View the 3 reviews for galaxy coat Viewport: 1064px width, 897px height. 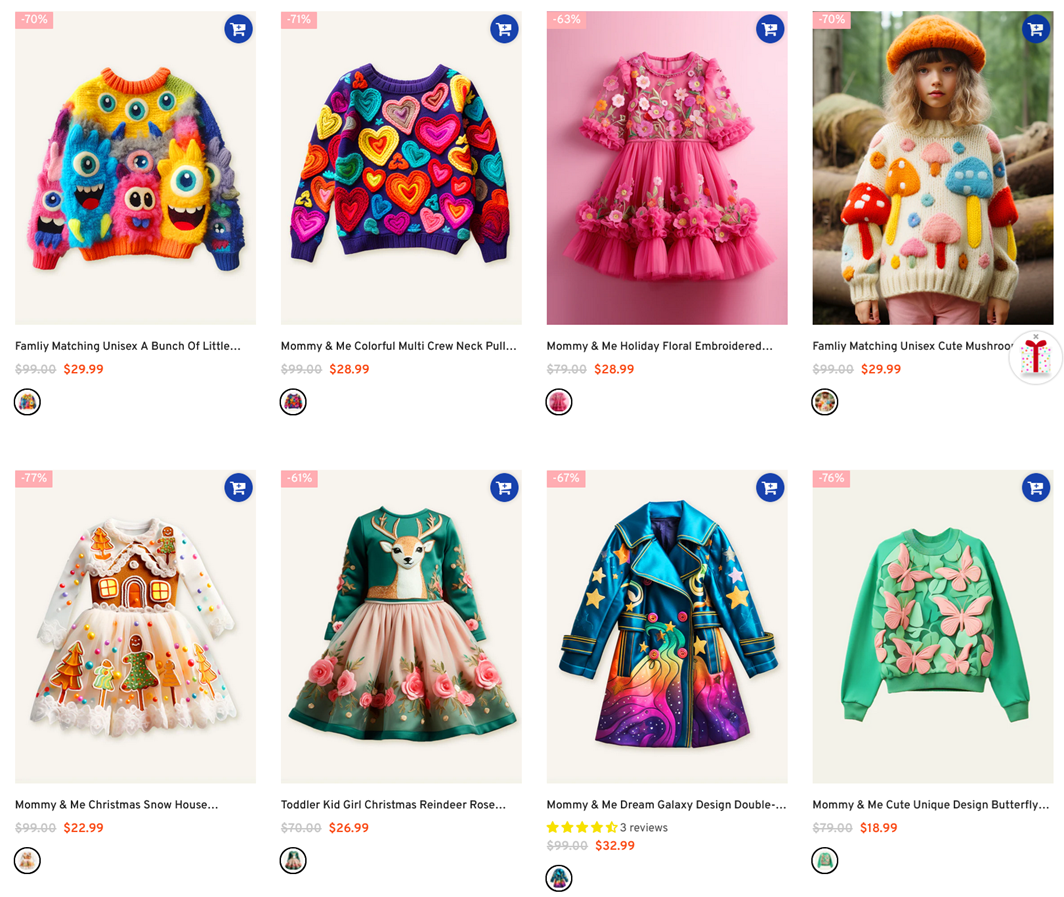(643, 827)
